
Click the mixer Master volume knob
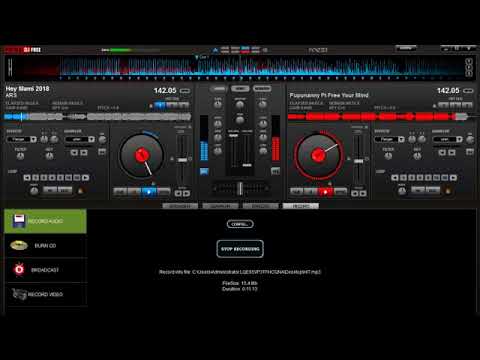pyautogui.click(x=240, y=105)
